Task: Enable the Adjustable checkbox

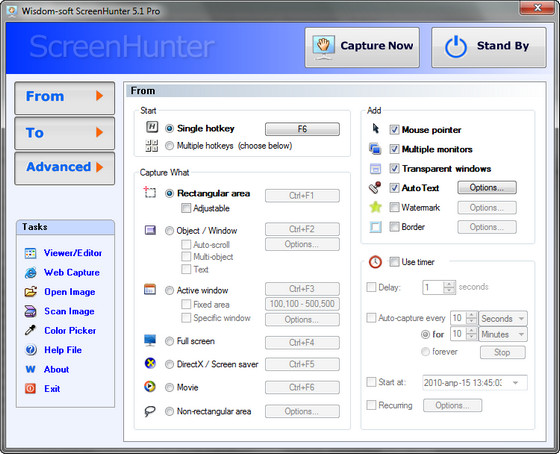Action: coord(186,208)
